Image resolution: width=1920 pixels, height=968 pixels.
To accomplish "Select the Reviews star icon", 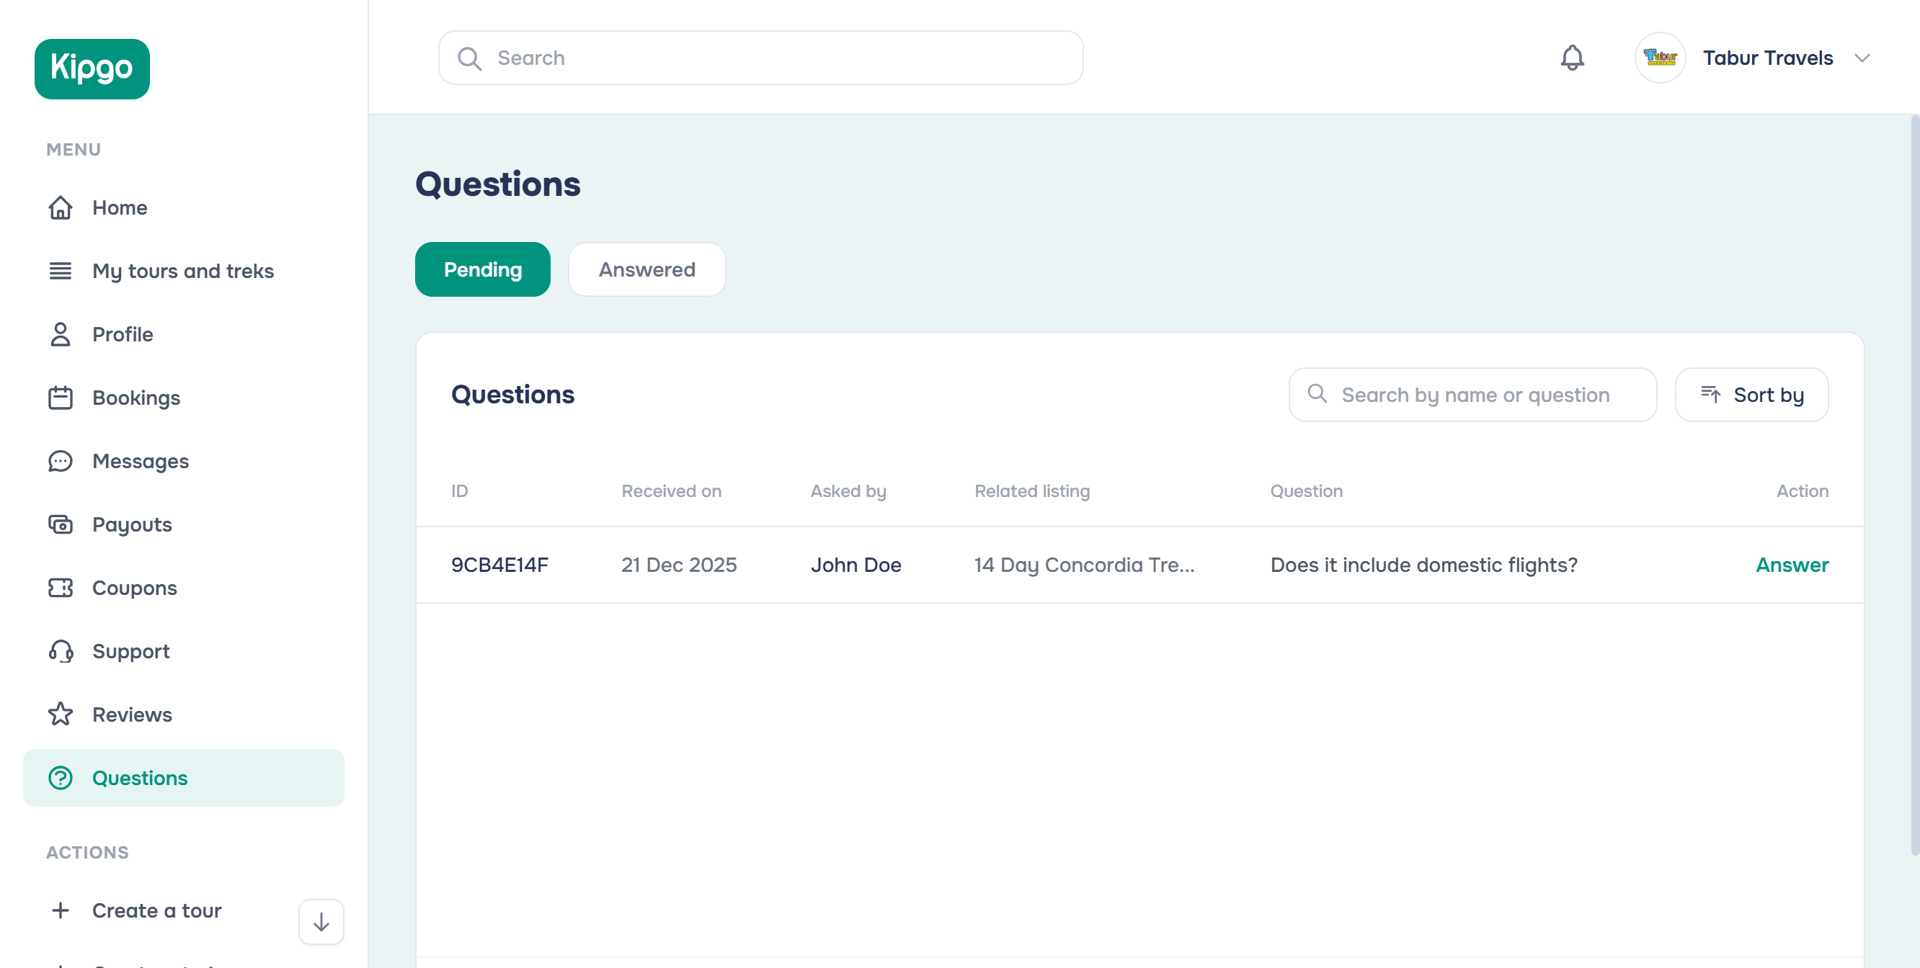I will click(x=61, y=714).
